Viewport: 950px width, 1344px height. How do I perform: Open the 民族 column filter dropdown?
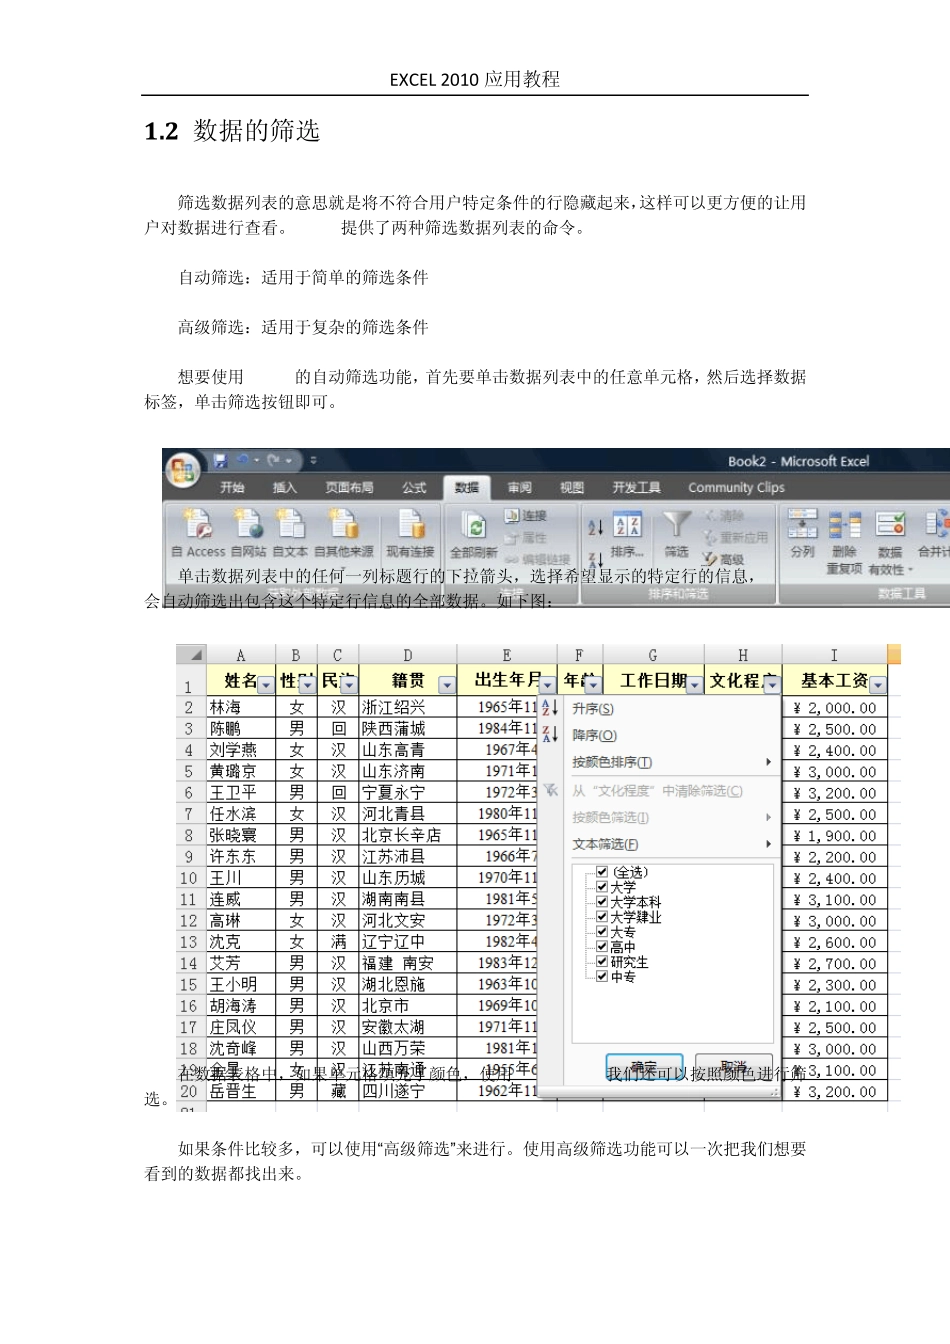[x=348, y=685]
